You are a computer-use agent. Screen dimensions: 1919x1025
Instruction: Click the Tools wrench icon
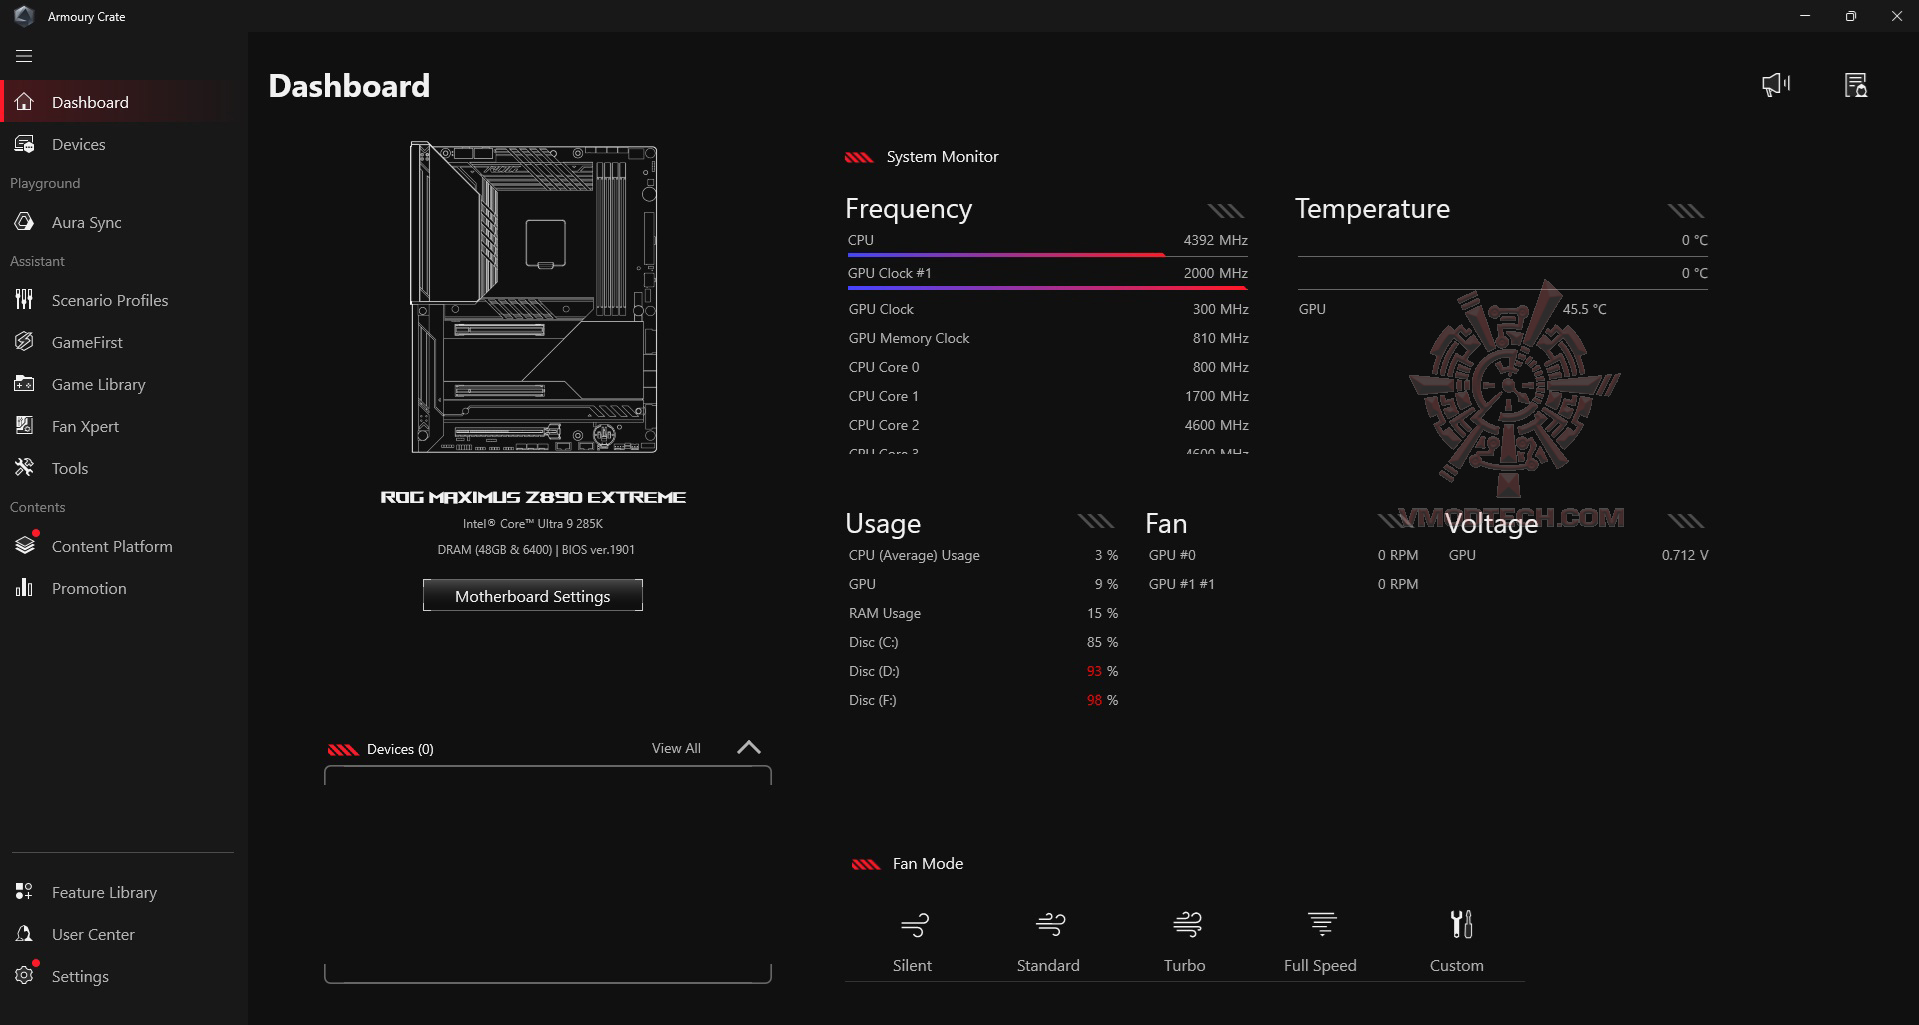click(25, 468)
